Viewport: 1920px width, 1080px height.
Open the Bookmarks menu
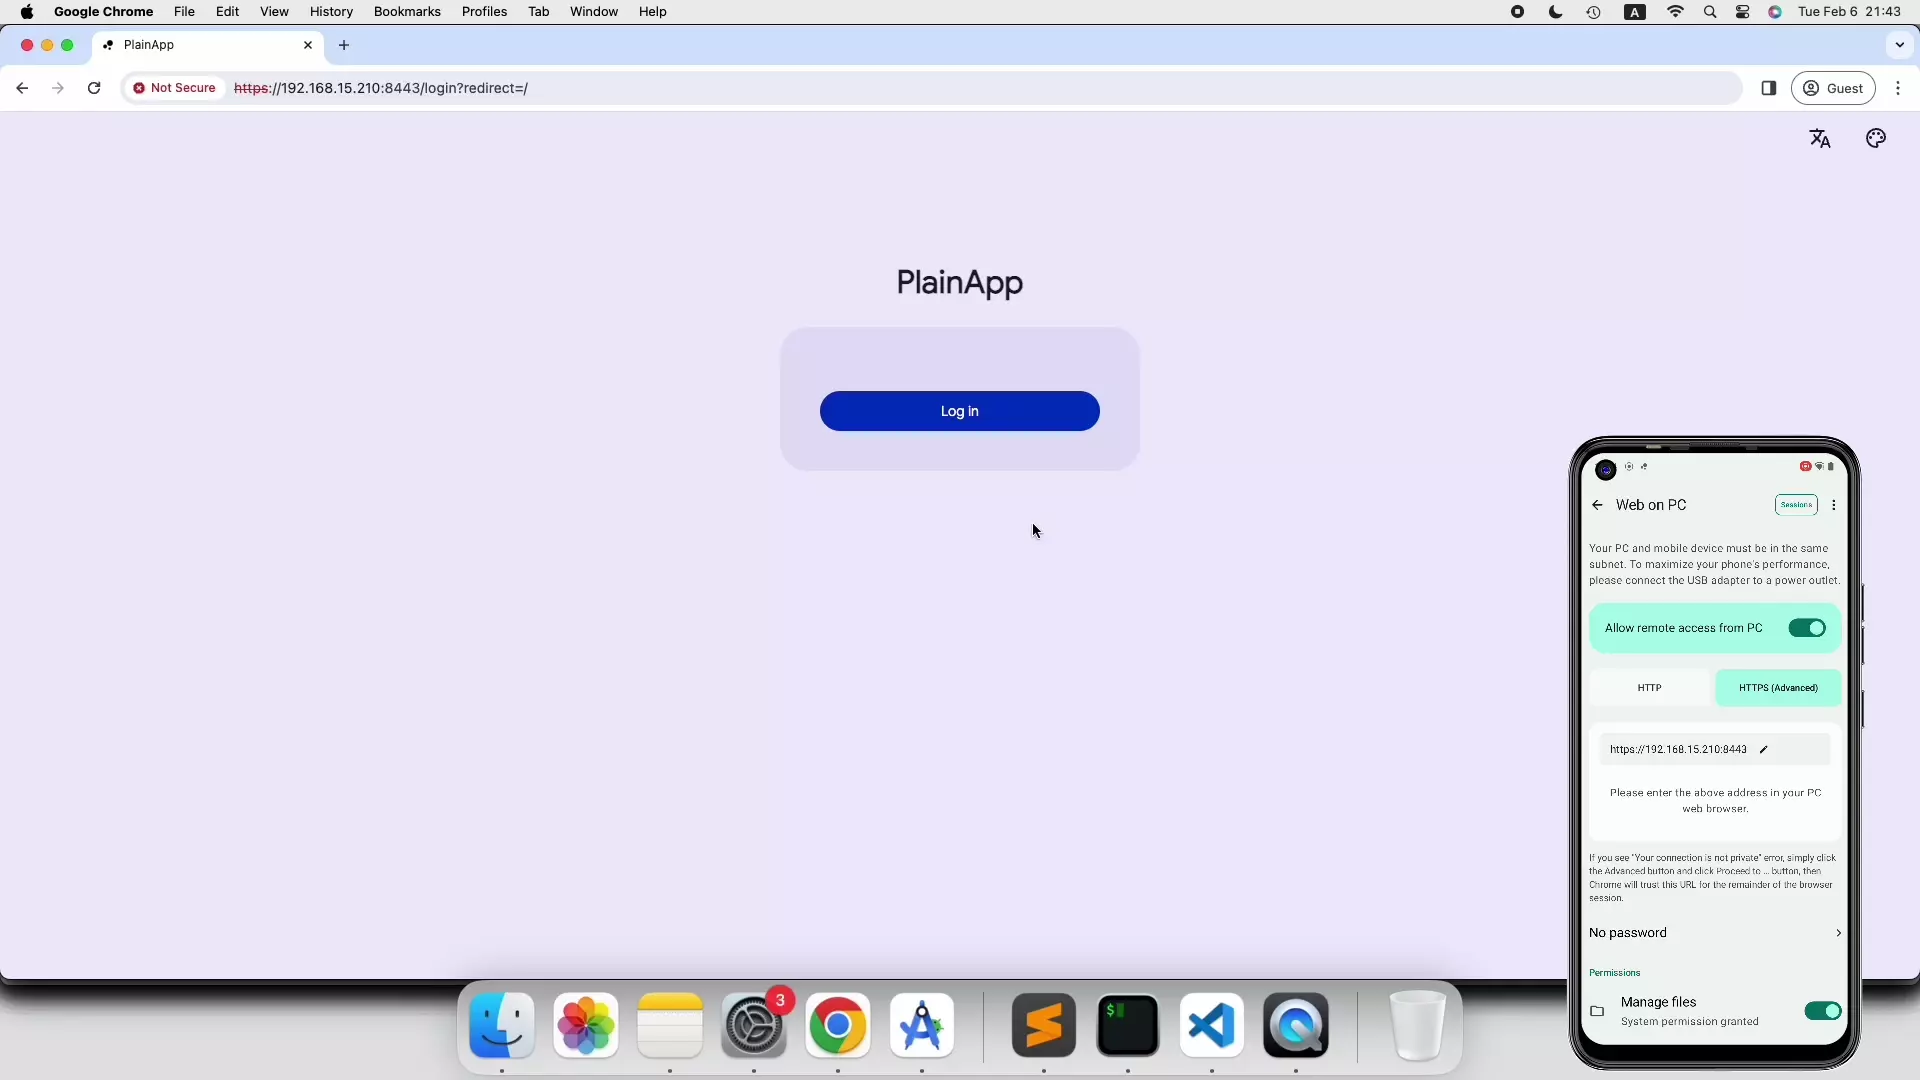(x=407, y=12)
